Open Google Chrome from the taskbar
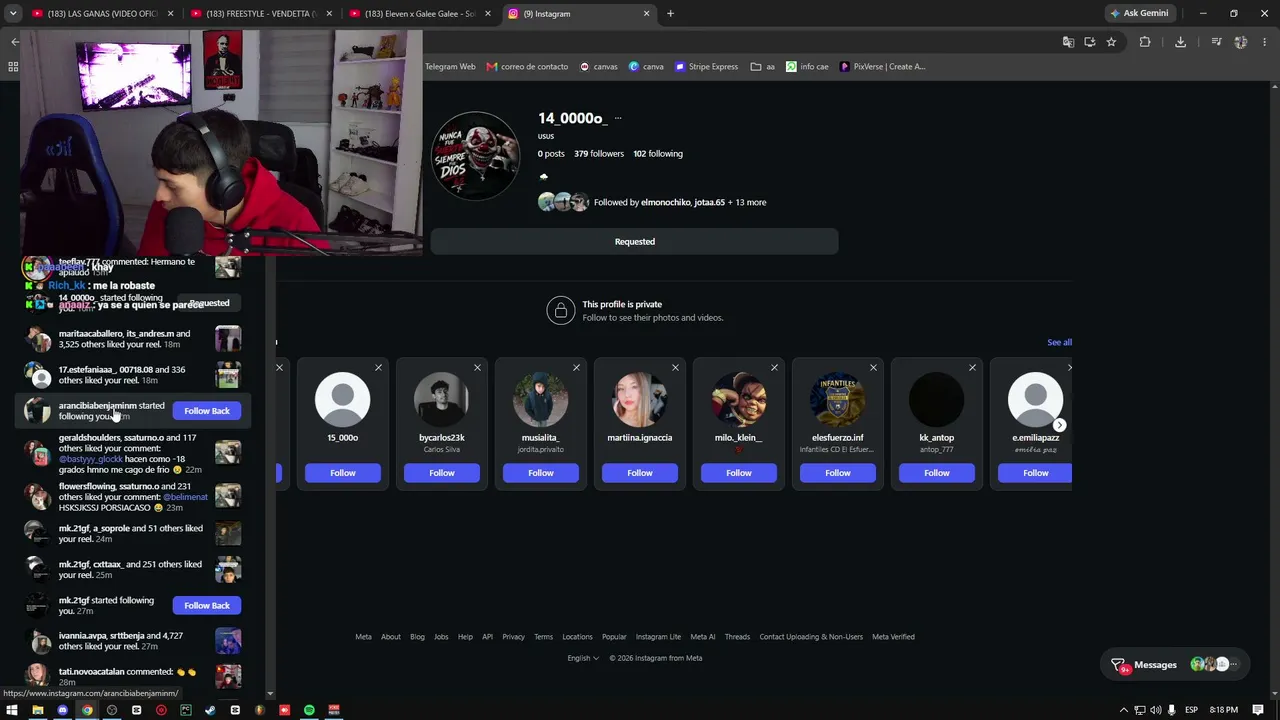 pos(87,710)
